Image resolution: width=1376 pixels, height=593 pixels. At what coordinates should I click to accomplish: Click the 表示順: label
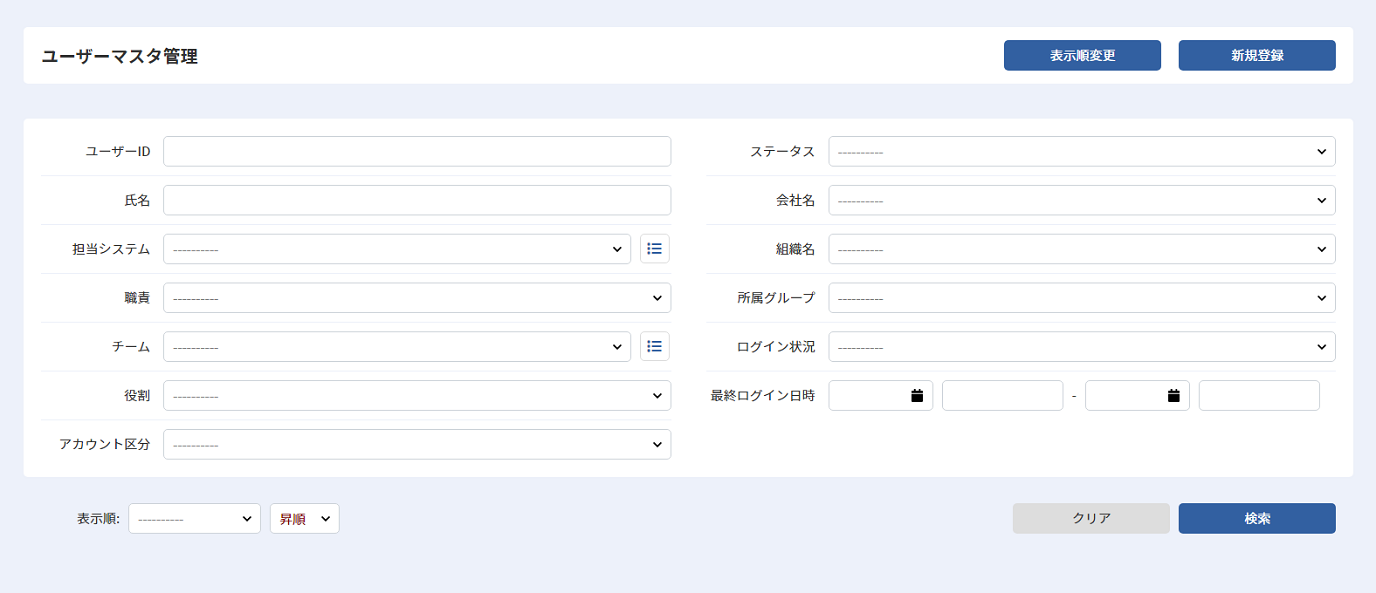(x=98, y=519)
